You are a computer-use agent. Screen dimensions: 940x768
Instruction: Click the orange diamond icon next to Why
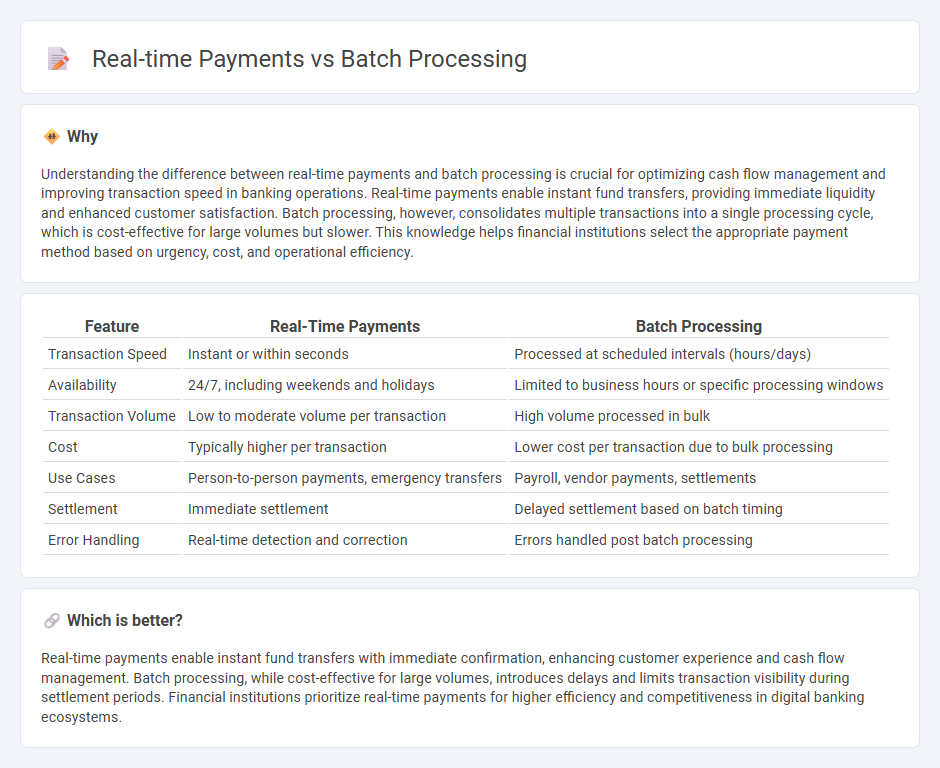pos(52,137)
